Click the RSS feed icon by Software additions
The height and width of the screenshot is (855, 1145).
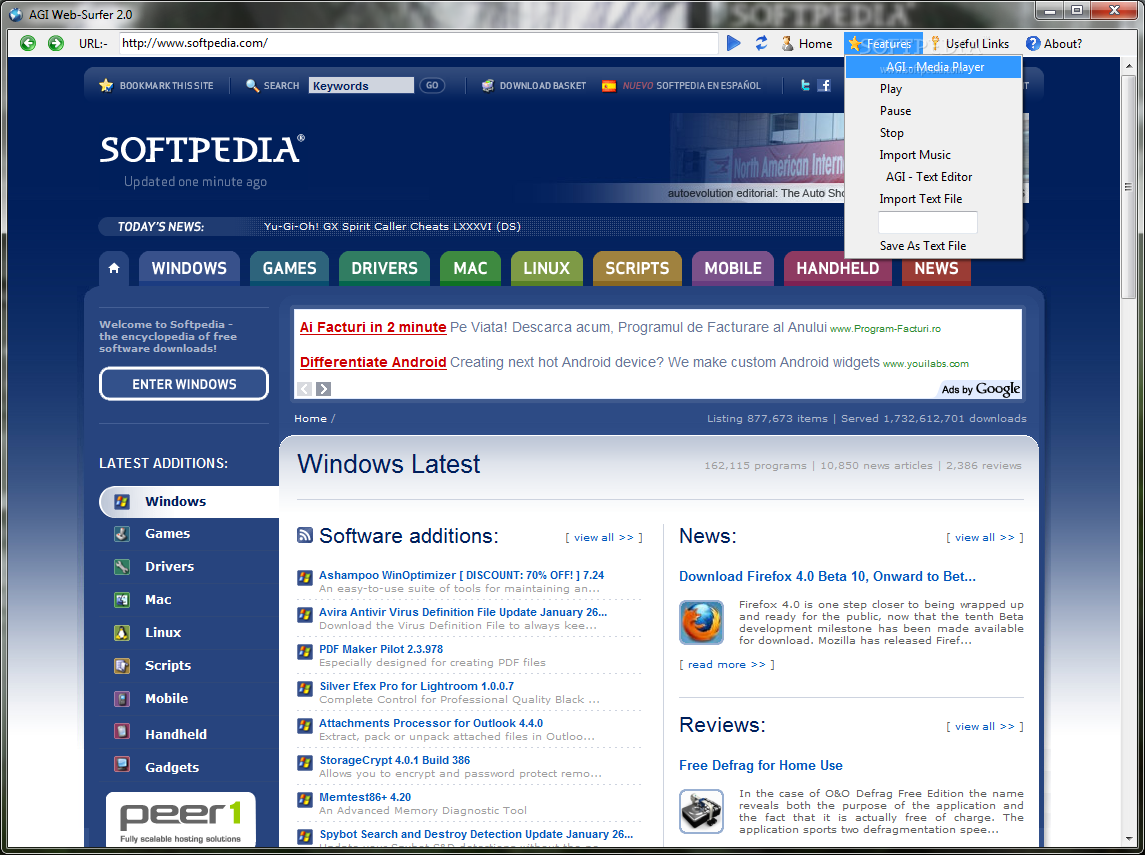click(305, 535)
